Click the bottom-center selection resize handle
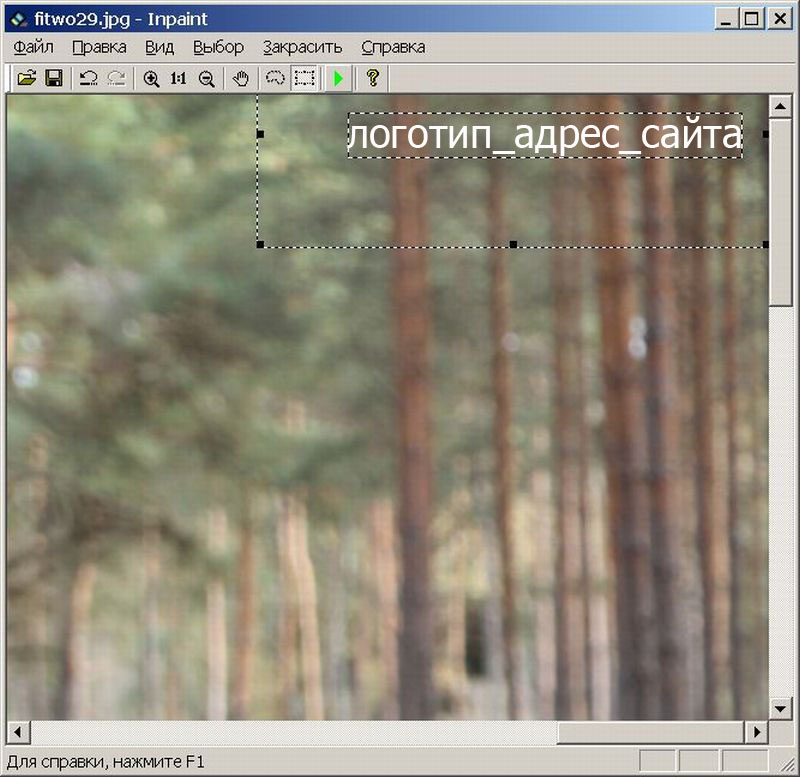 coord(513,244)
